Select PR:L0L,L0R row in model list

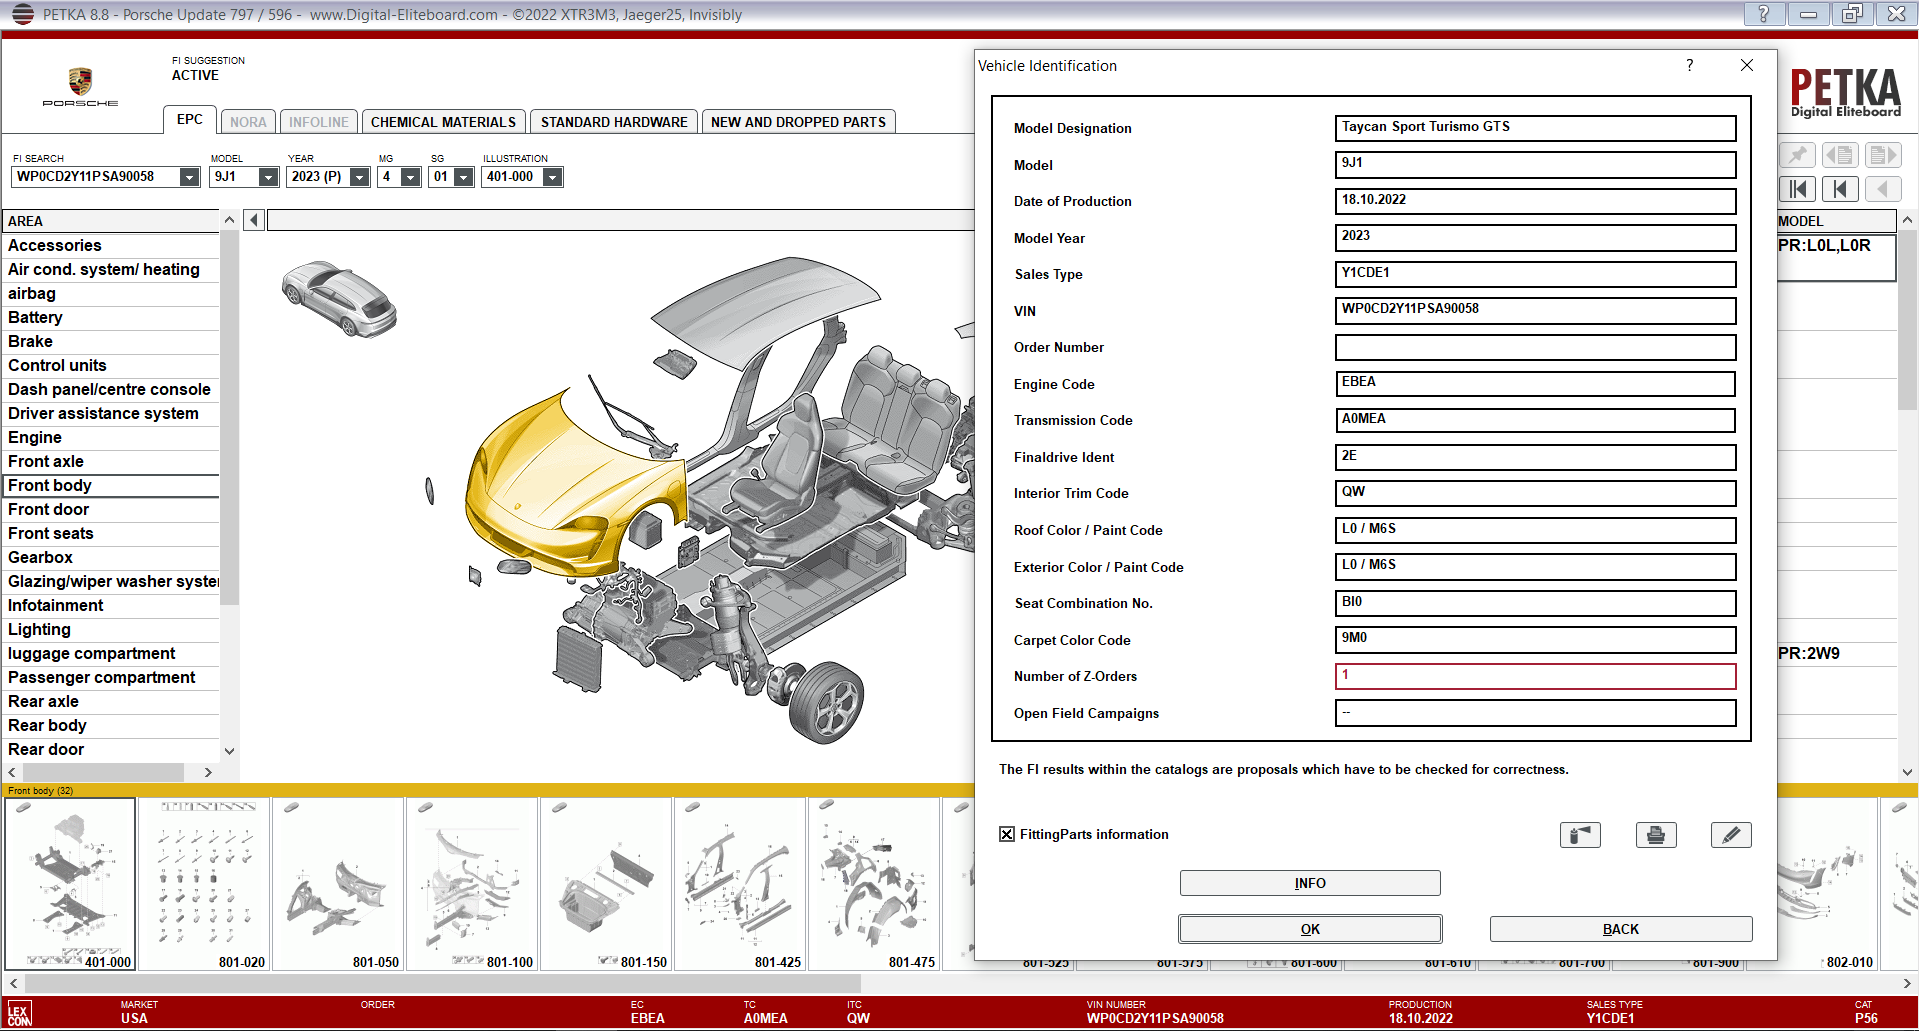pyautogui.click(x=1836, y=257)
